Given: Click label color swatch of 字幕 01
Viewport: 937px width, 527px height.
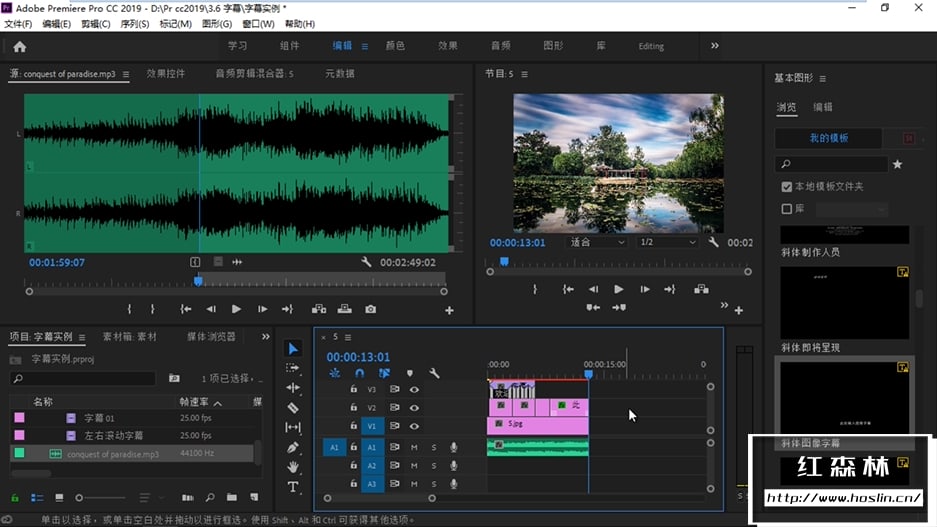Looking at the screenshot, I should pyautogui.click(x=19, y=418).
